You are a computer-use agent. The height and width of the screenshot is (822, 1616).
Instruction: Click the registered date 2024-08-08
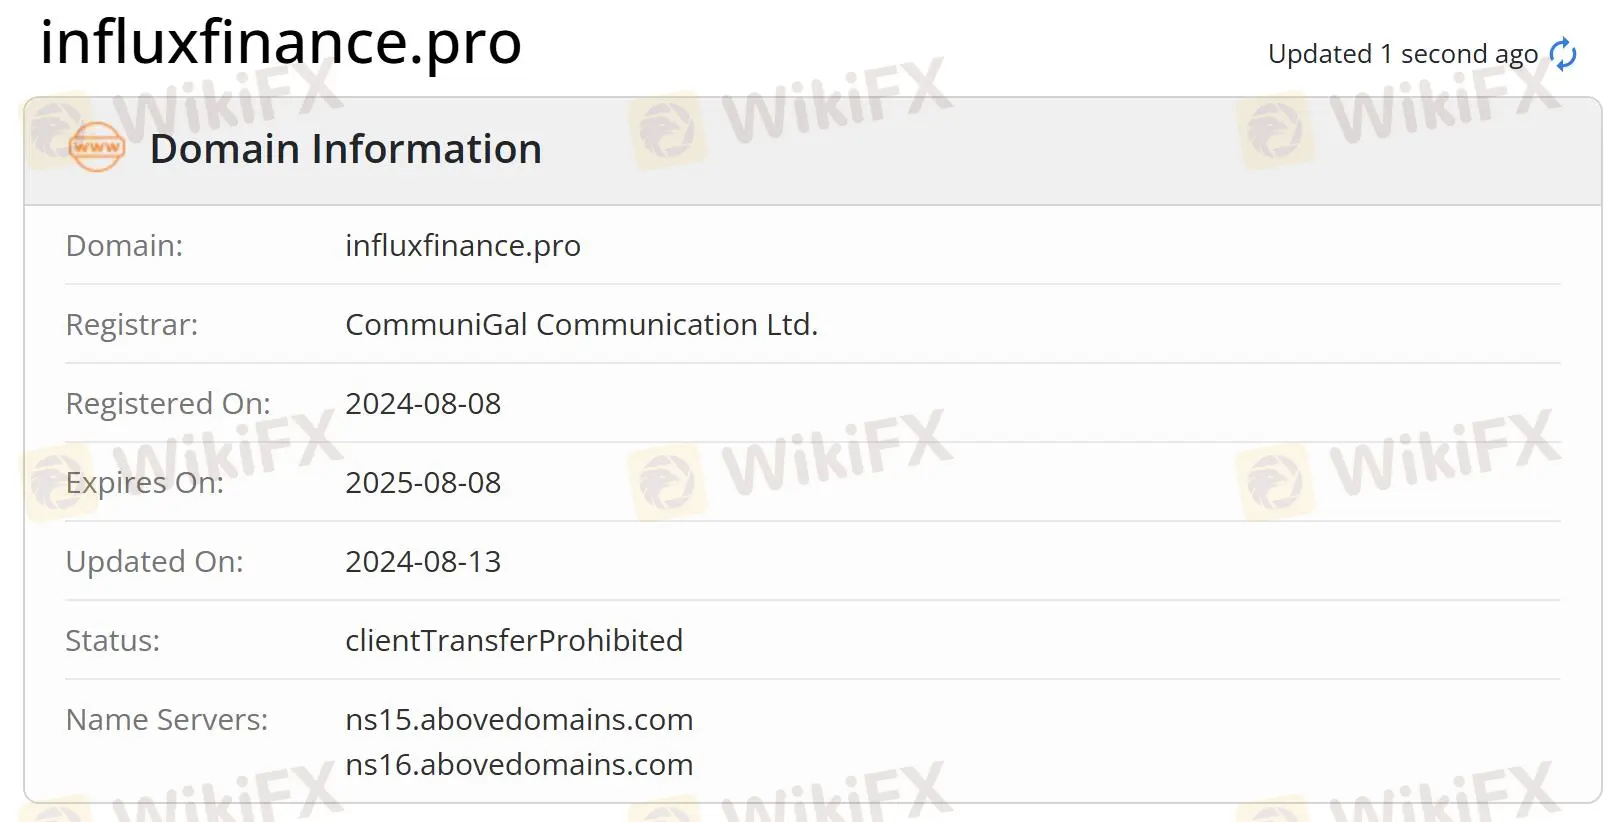[423, 403]
